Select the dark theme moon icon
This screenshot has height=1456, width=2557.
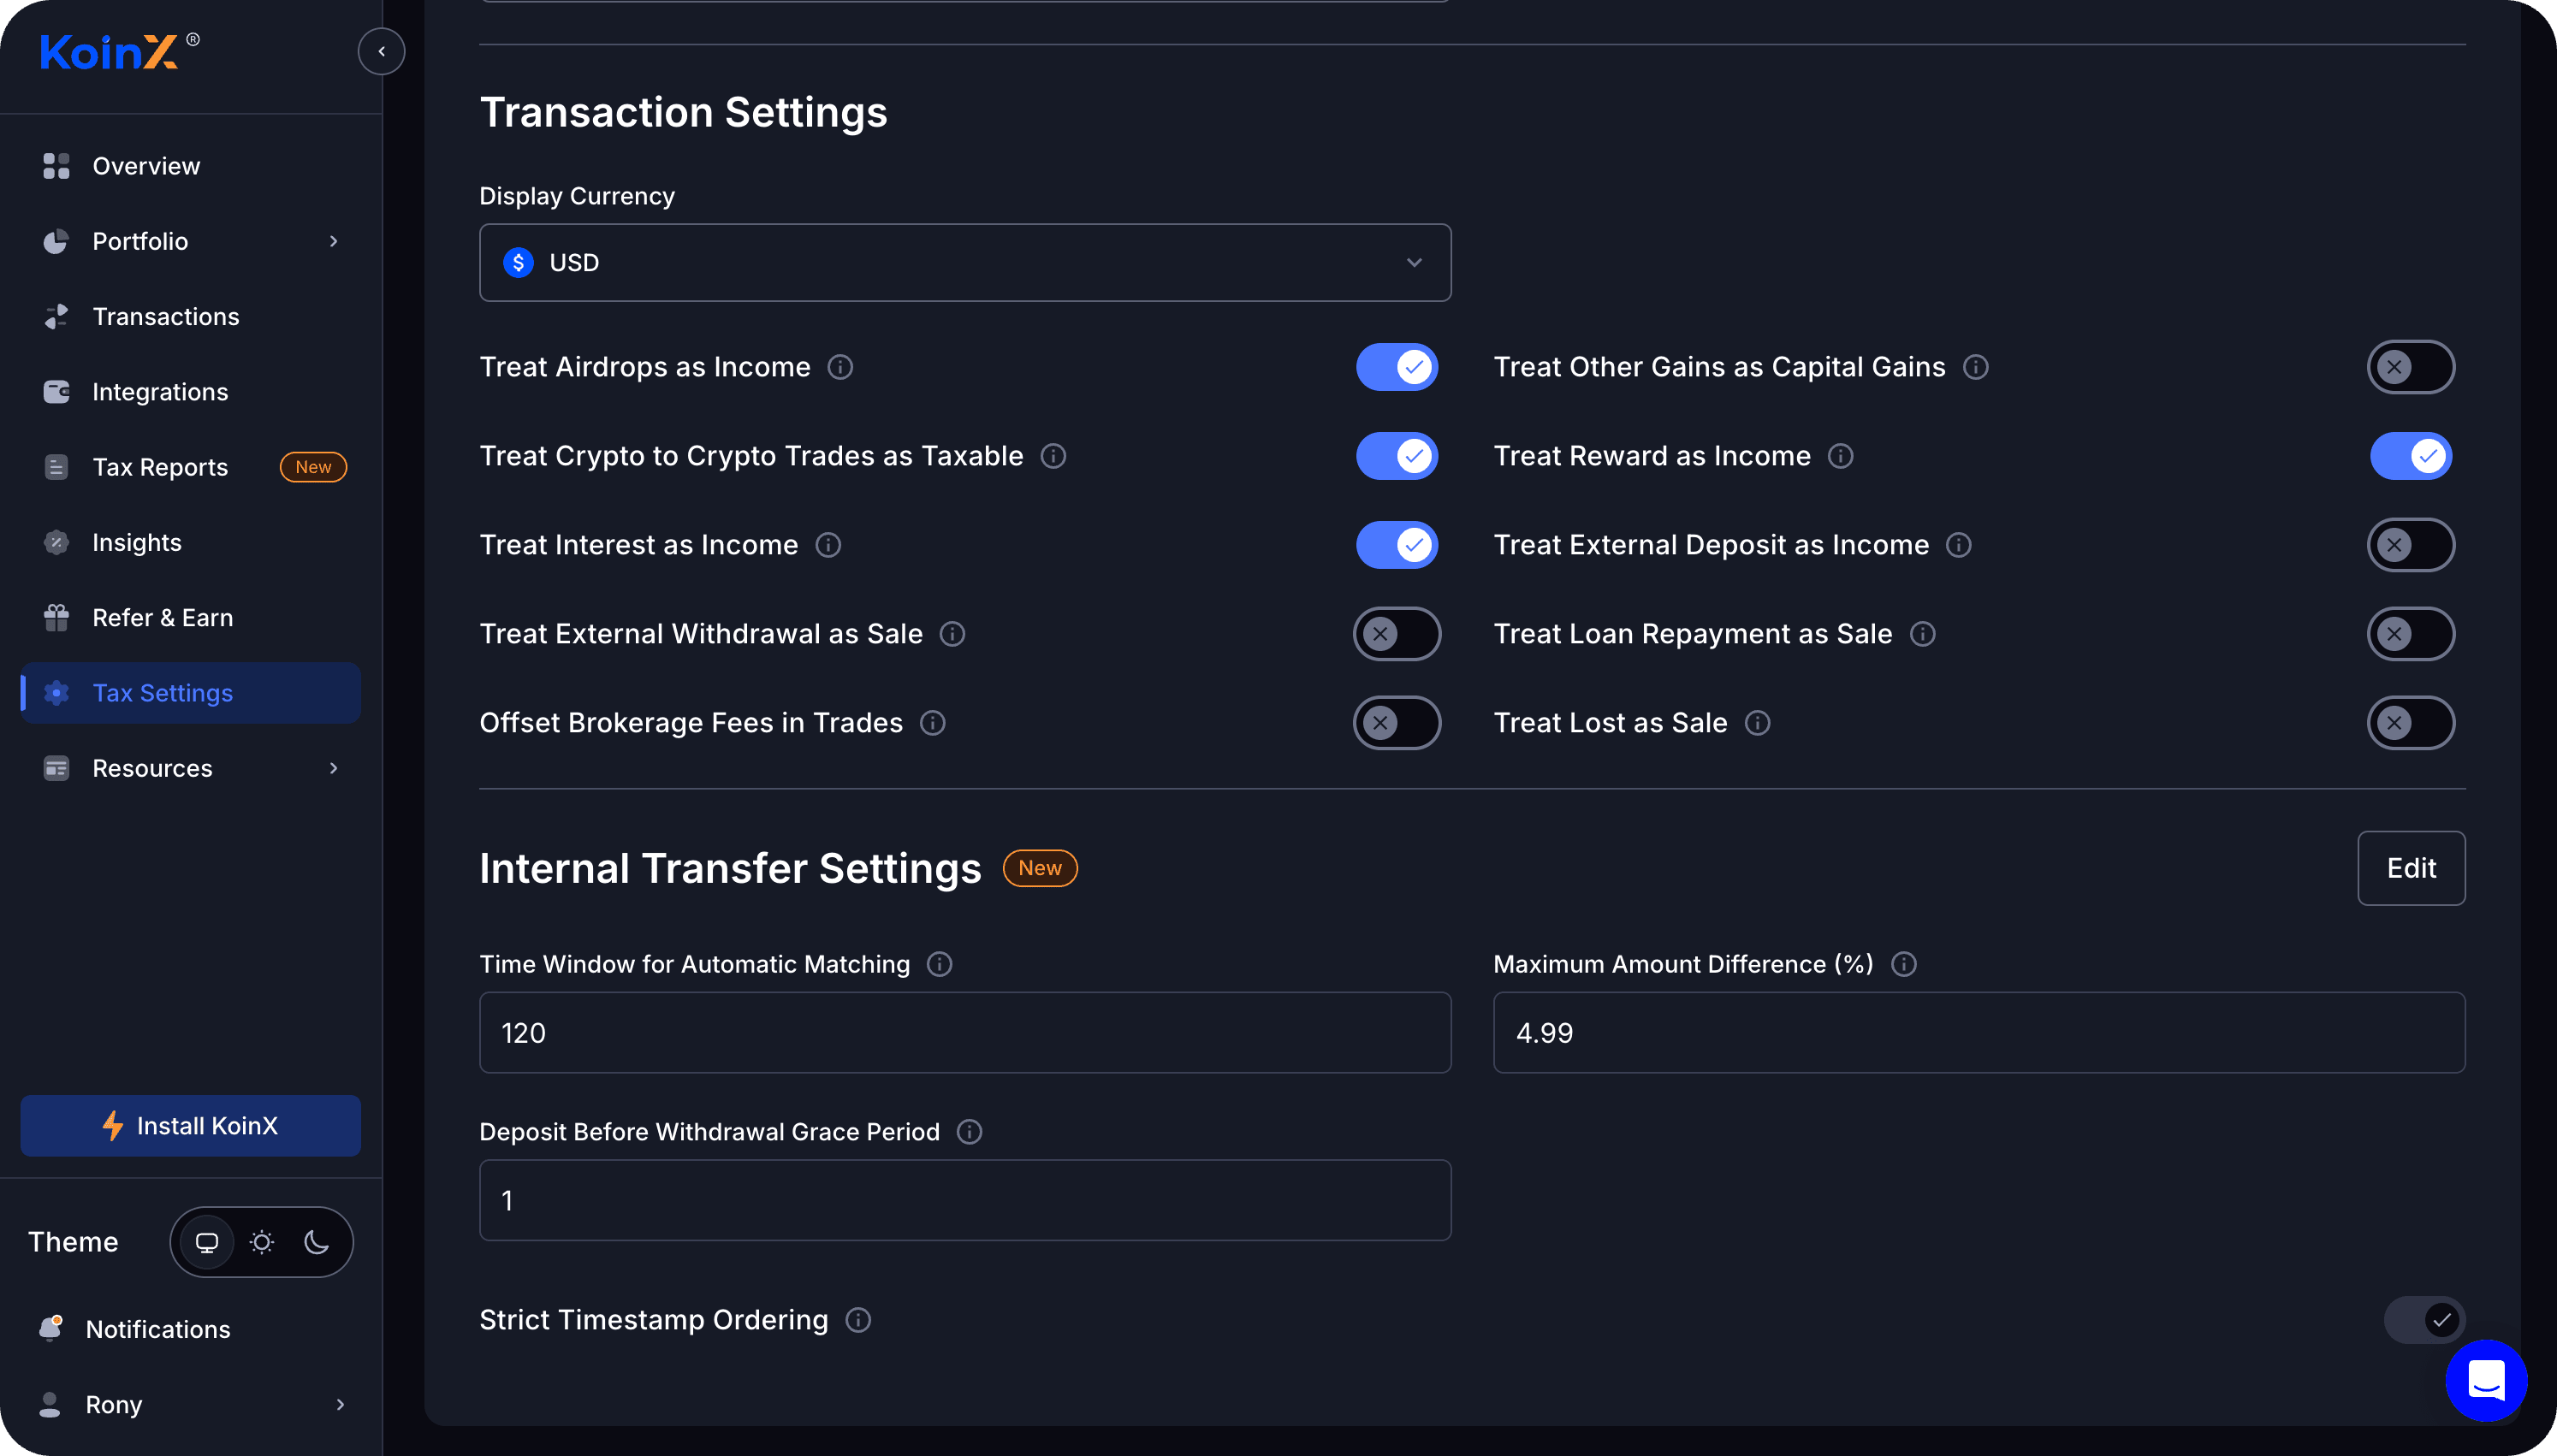317,1242
